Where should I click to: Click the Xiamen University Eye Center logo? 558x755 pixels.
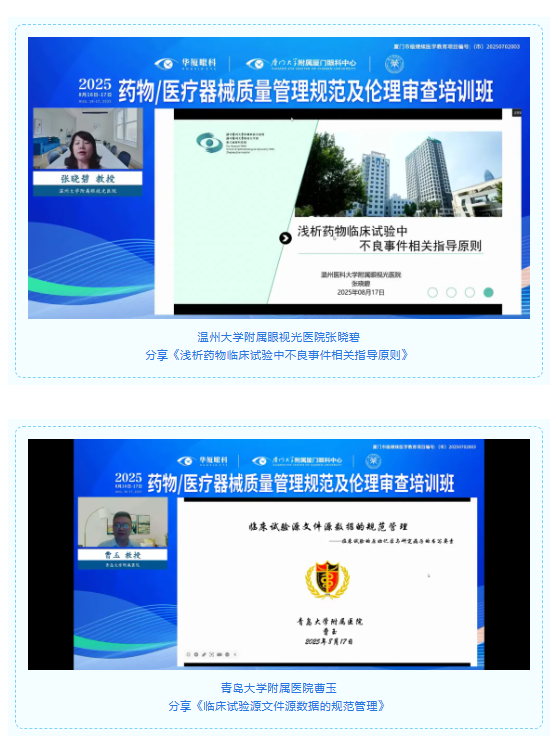[301, 64]
